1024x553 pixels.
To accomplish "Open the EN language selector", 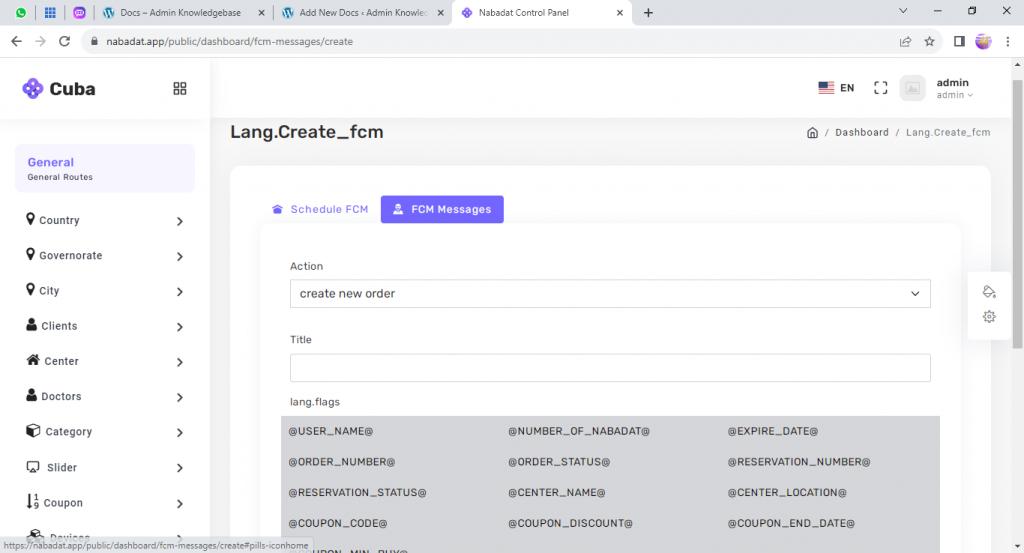I will [836, 88].
